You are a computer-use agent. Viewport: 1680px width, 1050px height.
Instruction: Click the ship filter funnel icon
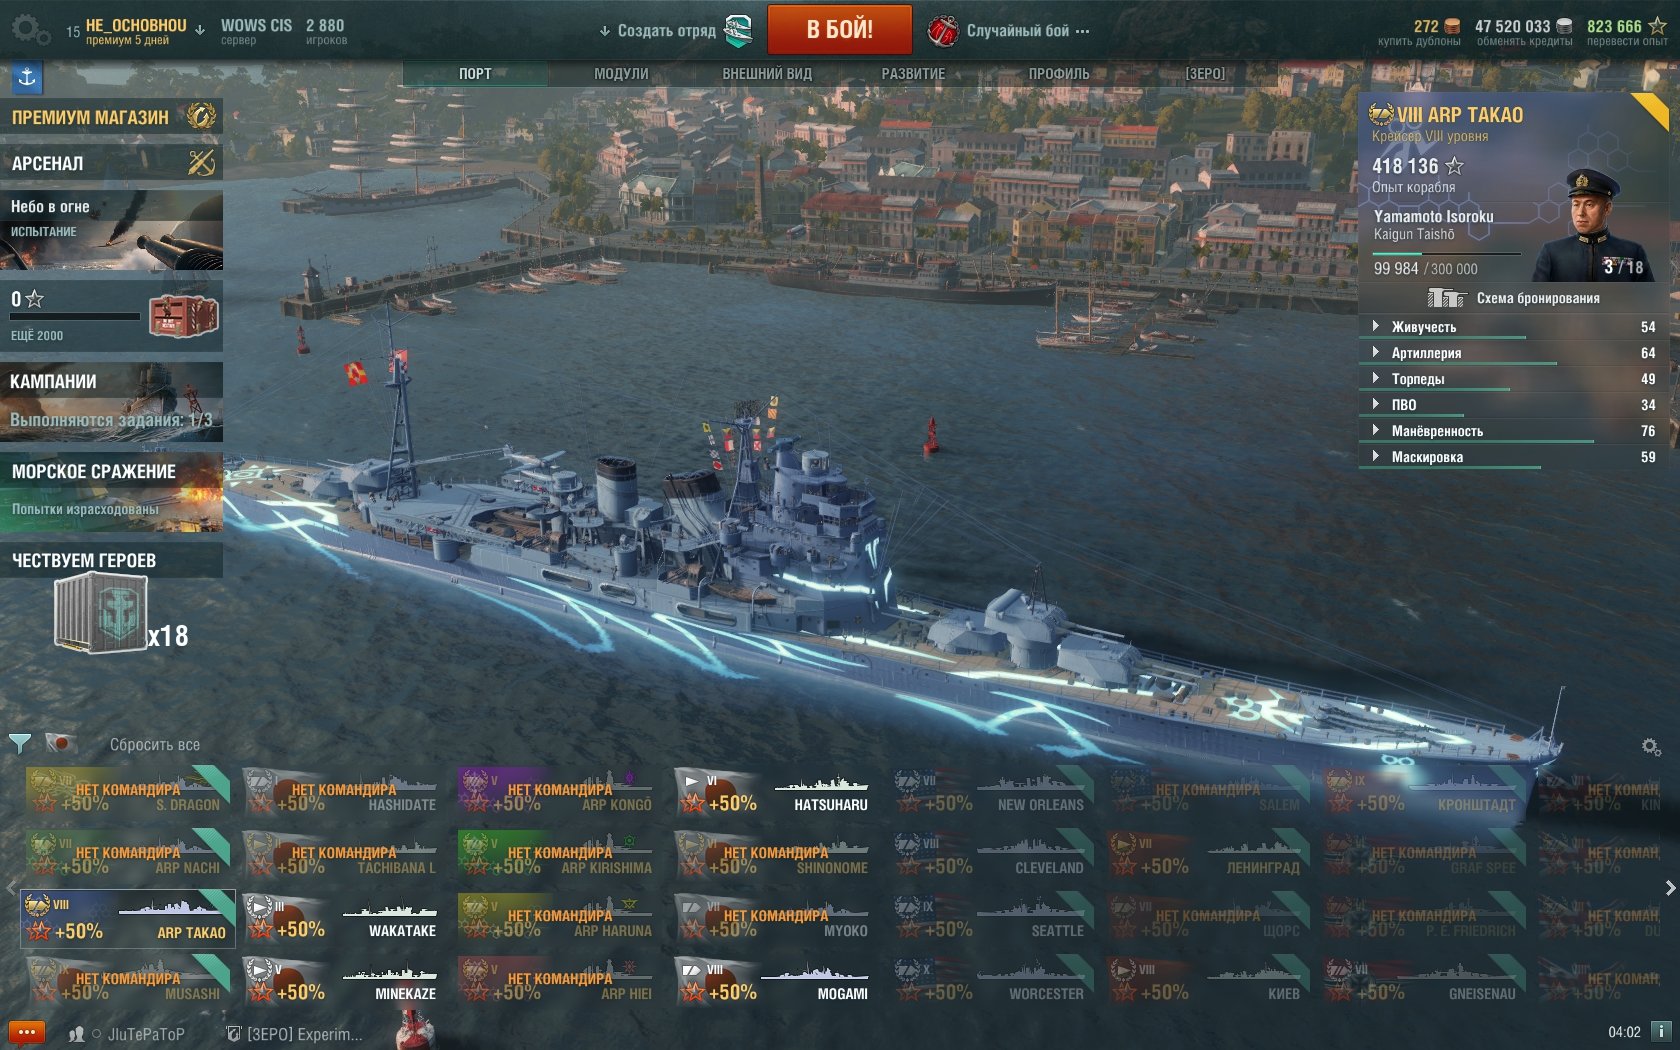point(19,744)
